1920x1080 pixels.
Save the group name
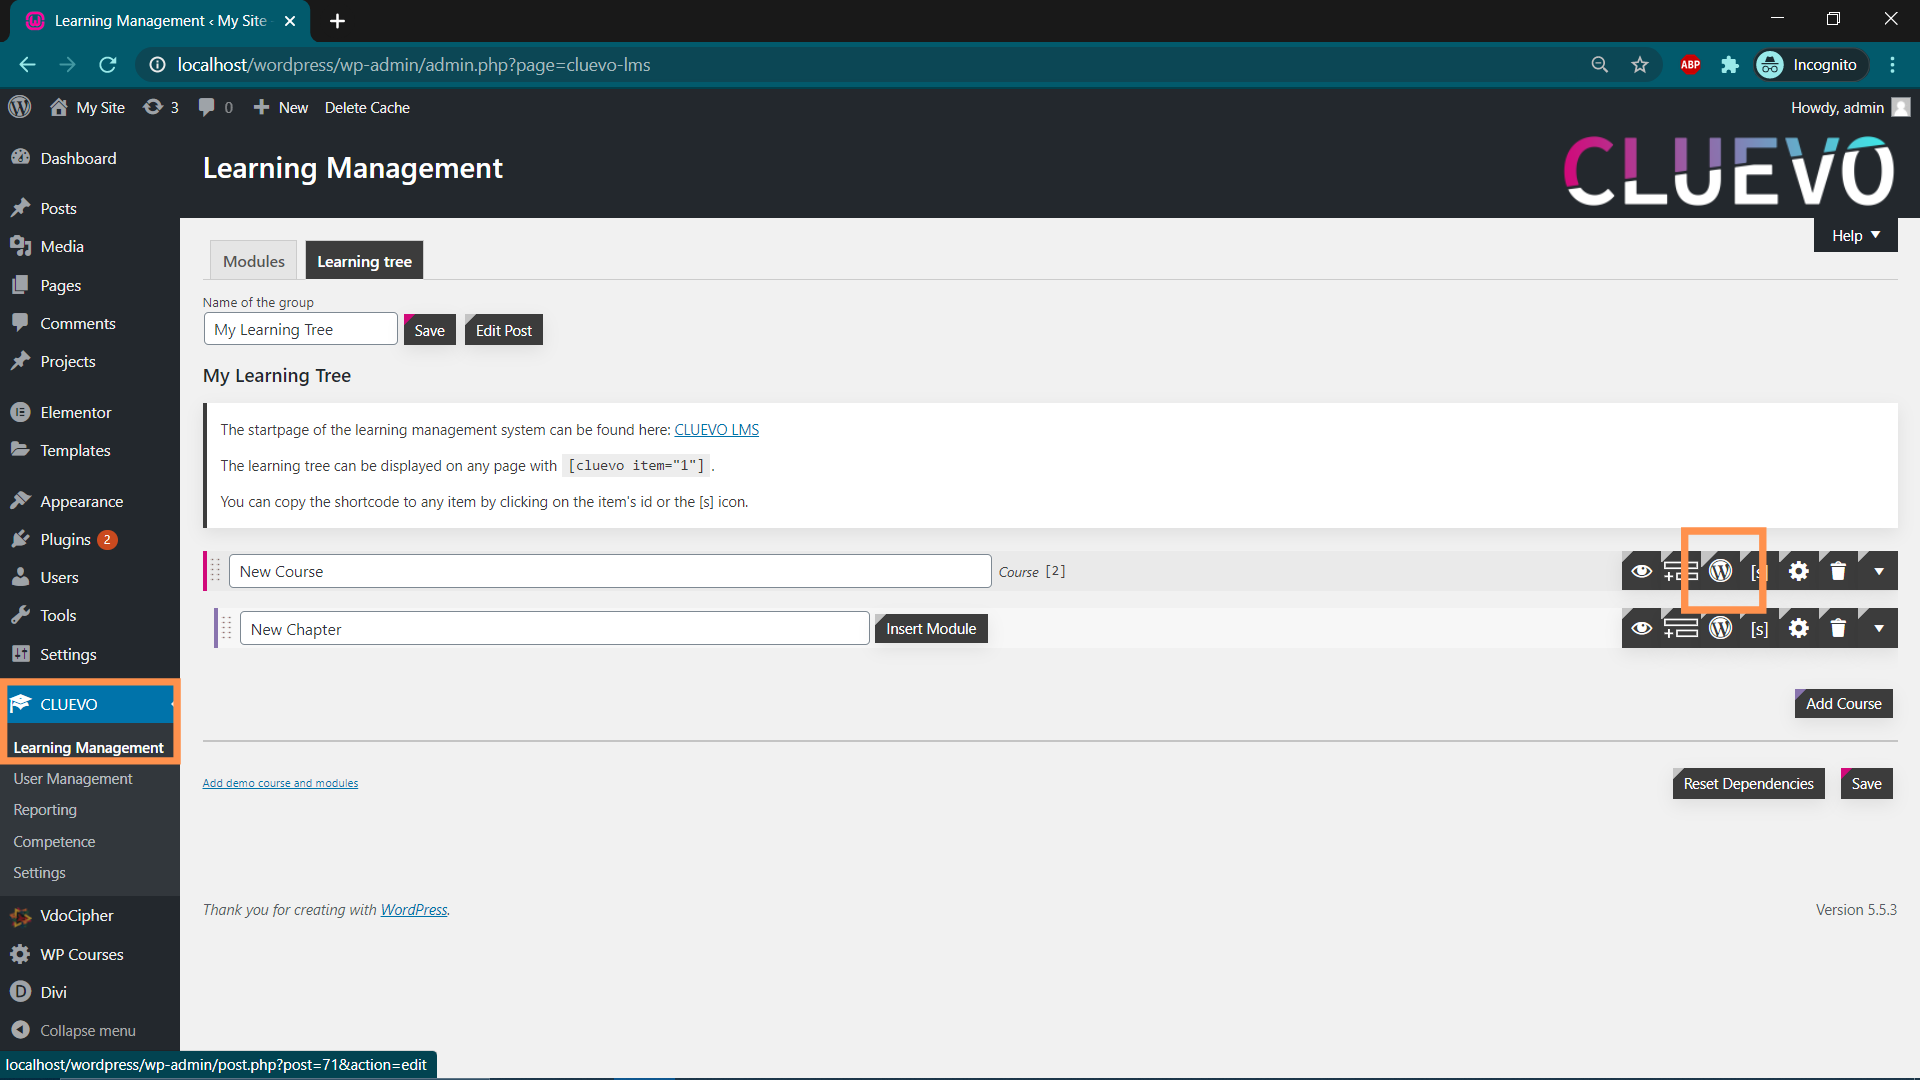(x=429, y=330)
